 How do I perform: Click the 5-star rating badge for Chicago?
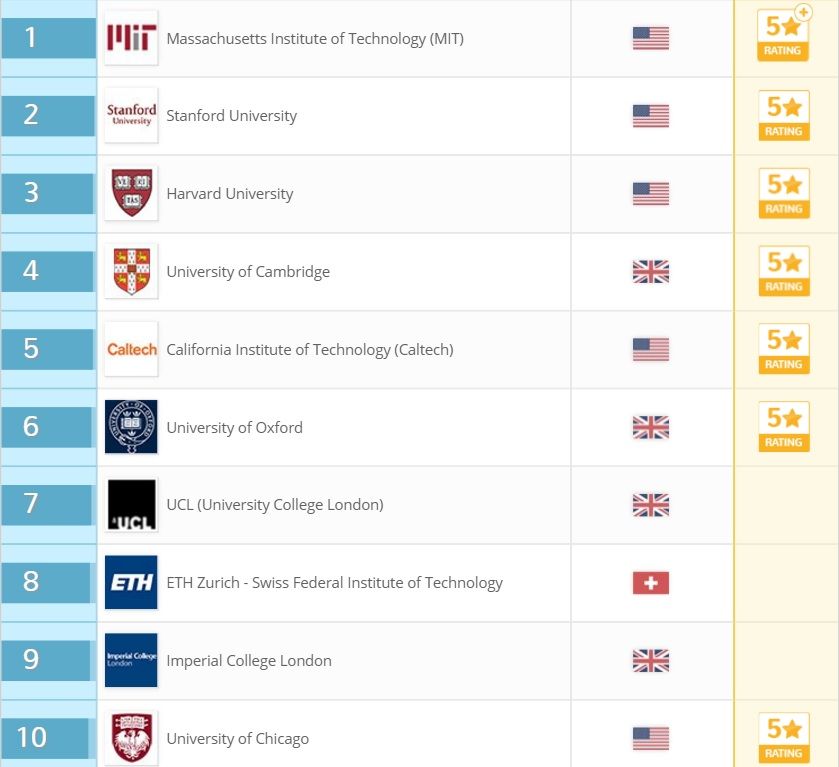(784, 738)
